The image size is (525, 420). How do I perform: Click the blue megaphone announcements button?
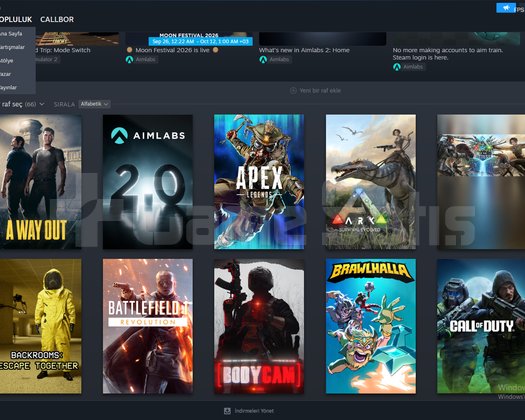tap(506, 8)
